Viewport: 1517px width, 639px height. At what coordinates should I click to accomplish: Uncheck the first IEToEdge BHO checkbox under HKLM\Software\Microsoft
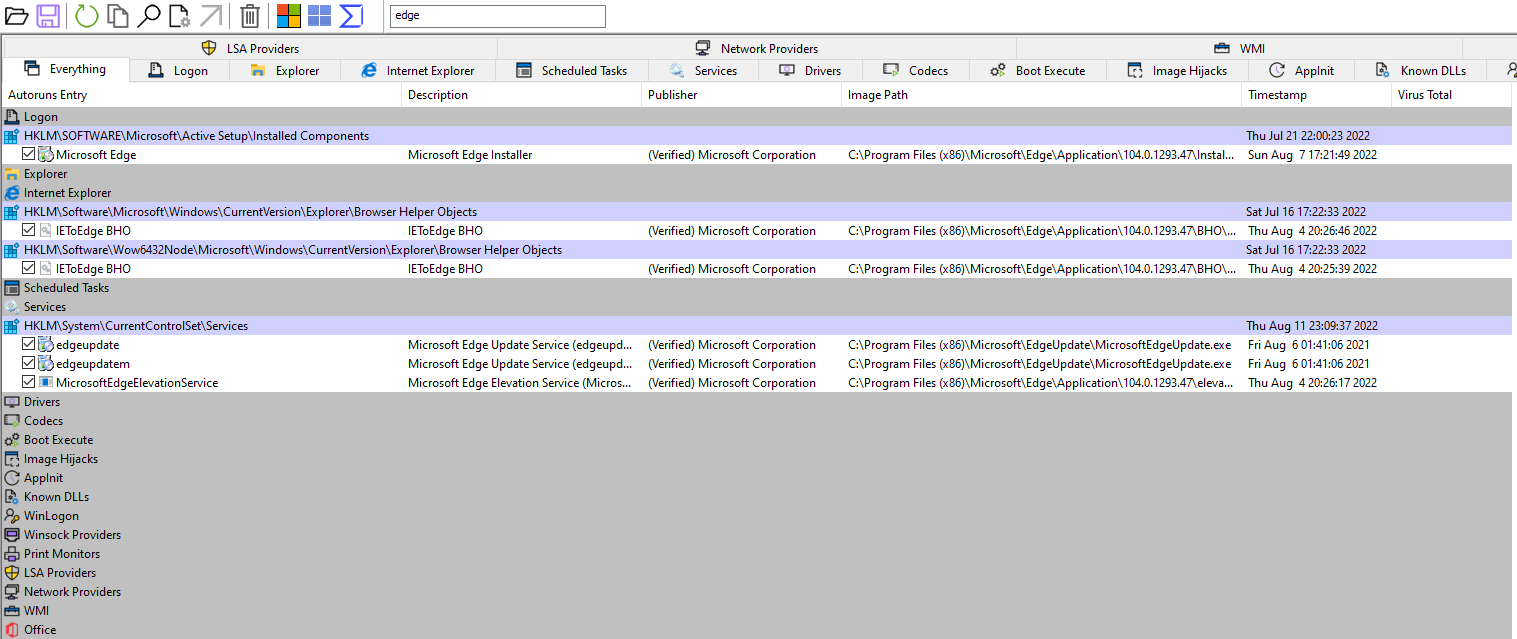pos(28,231)
